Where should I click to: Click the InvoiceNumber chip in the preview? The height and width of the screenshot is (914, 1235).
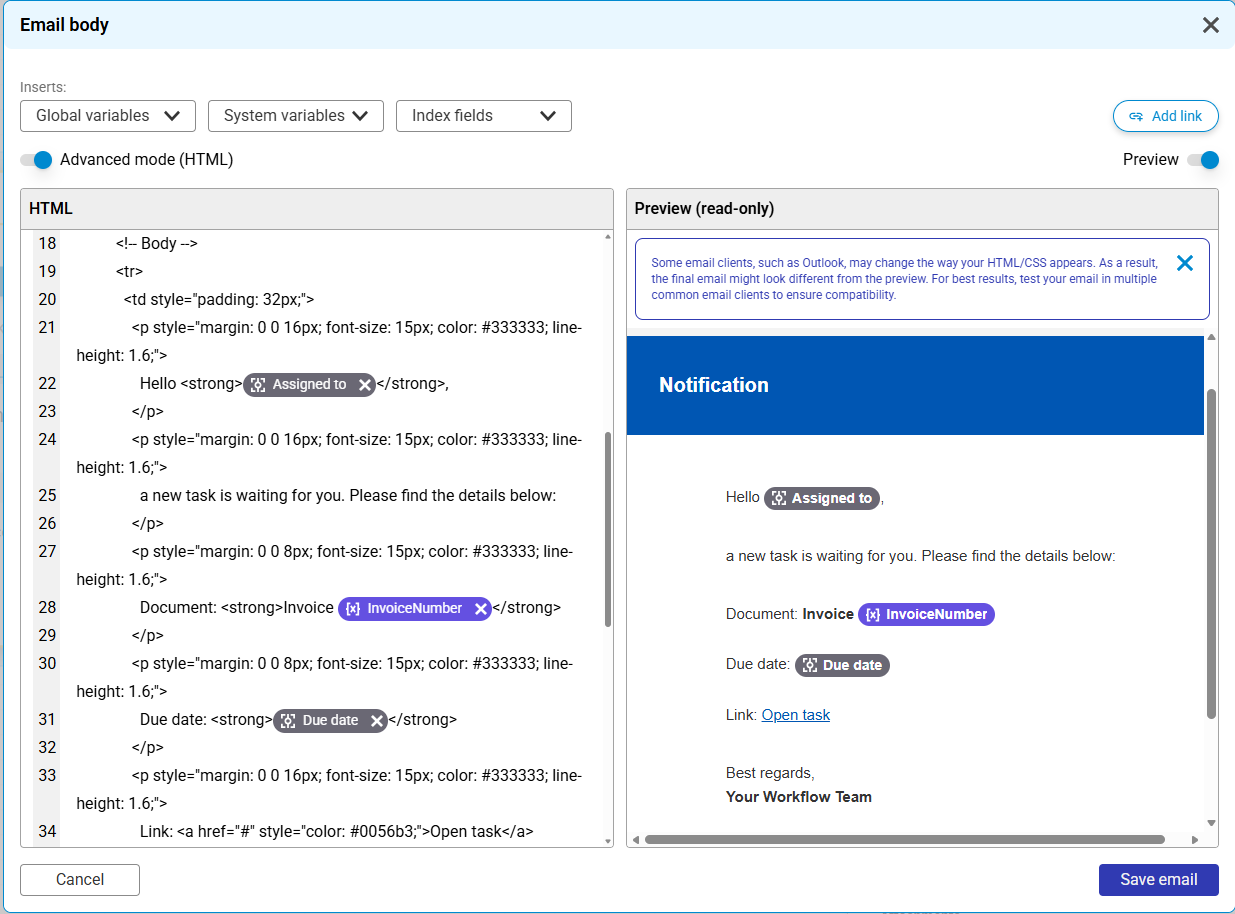[x=926, y=614]
